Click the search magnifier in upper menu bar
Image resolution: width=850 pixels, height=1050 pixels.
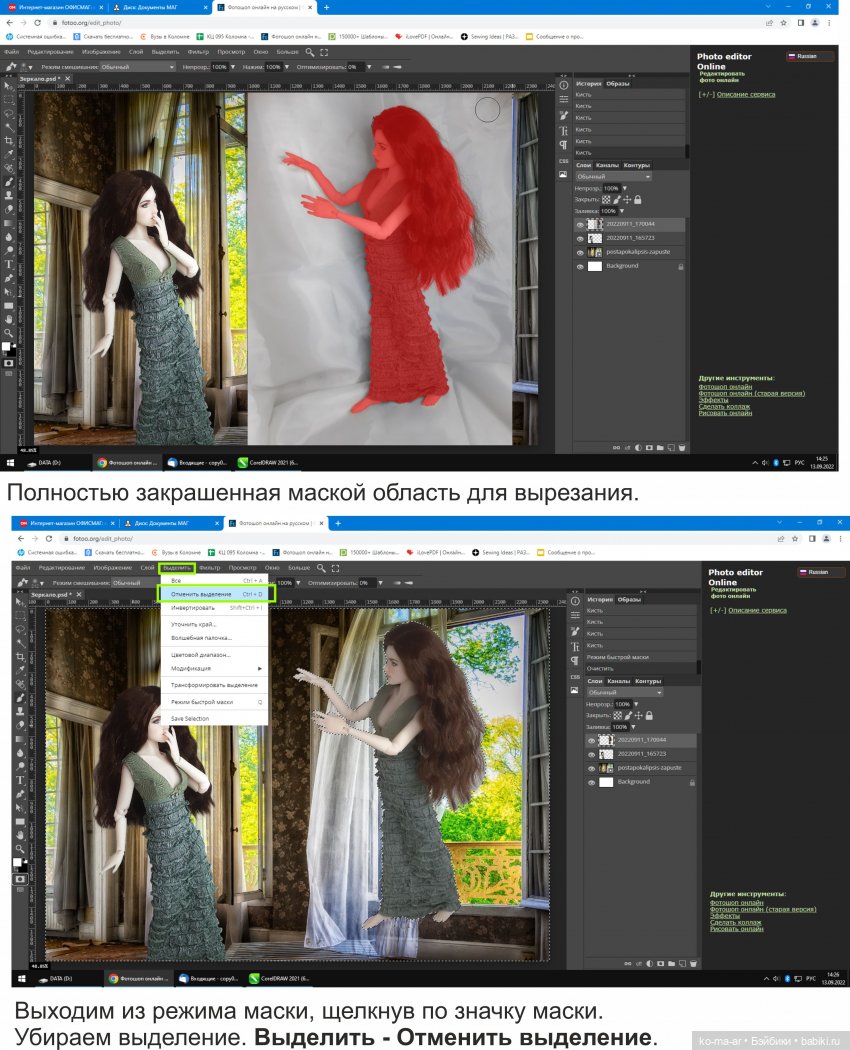pos(310,51)
